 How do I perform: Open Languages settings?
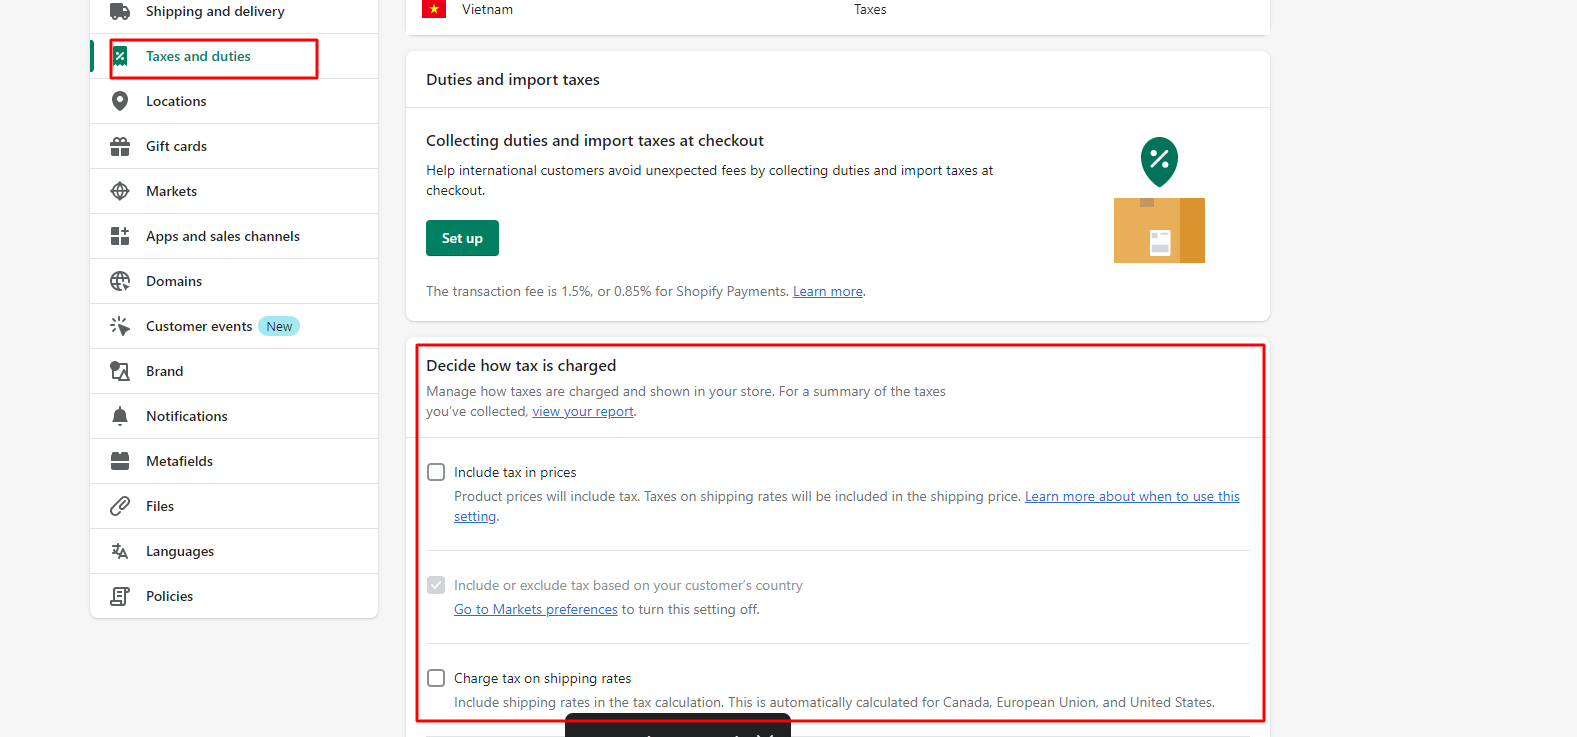[x=234, y=551]
